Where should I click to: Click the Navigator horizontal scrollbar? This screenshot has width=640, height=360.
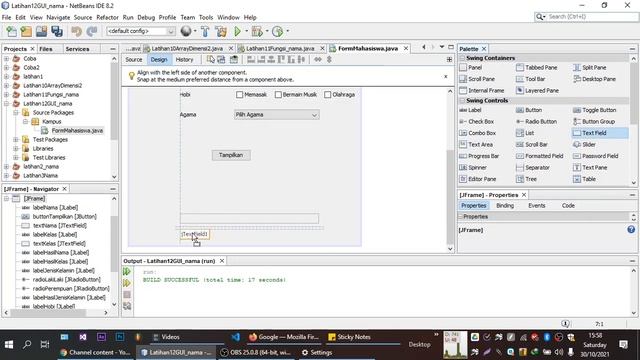tap(49, 313)
